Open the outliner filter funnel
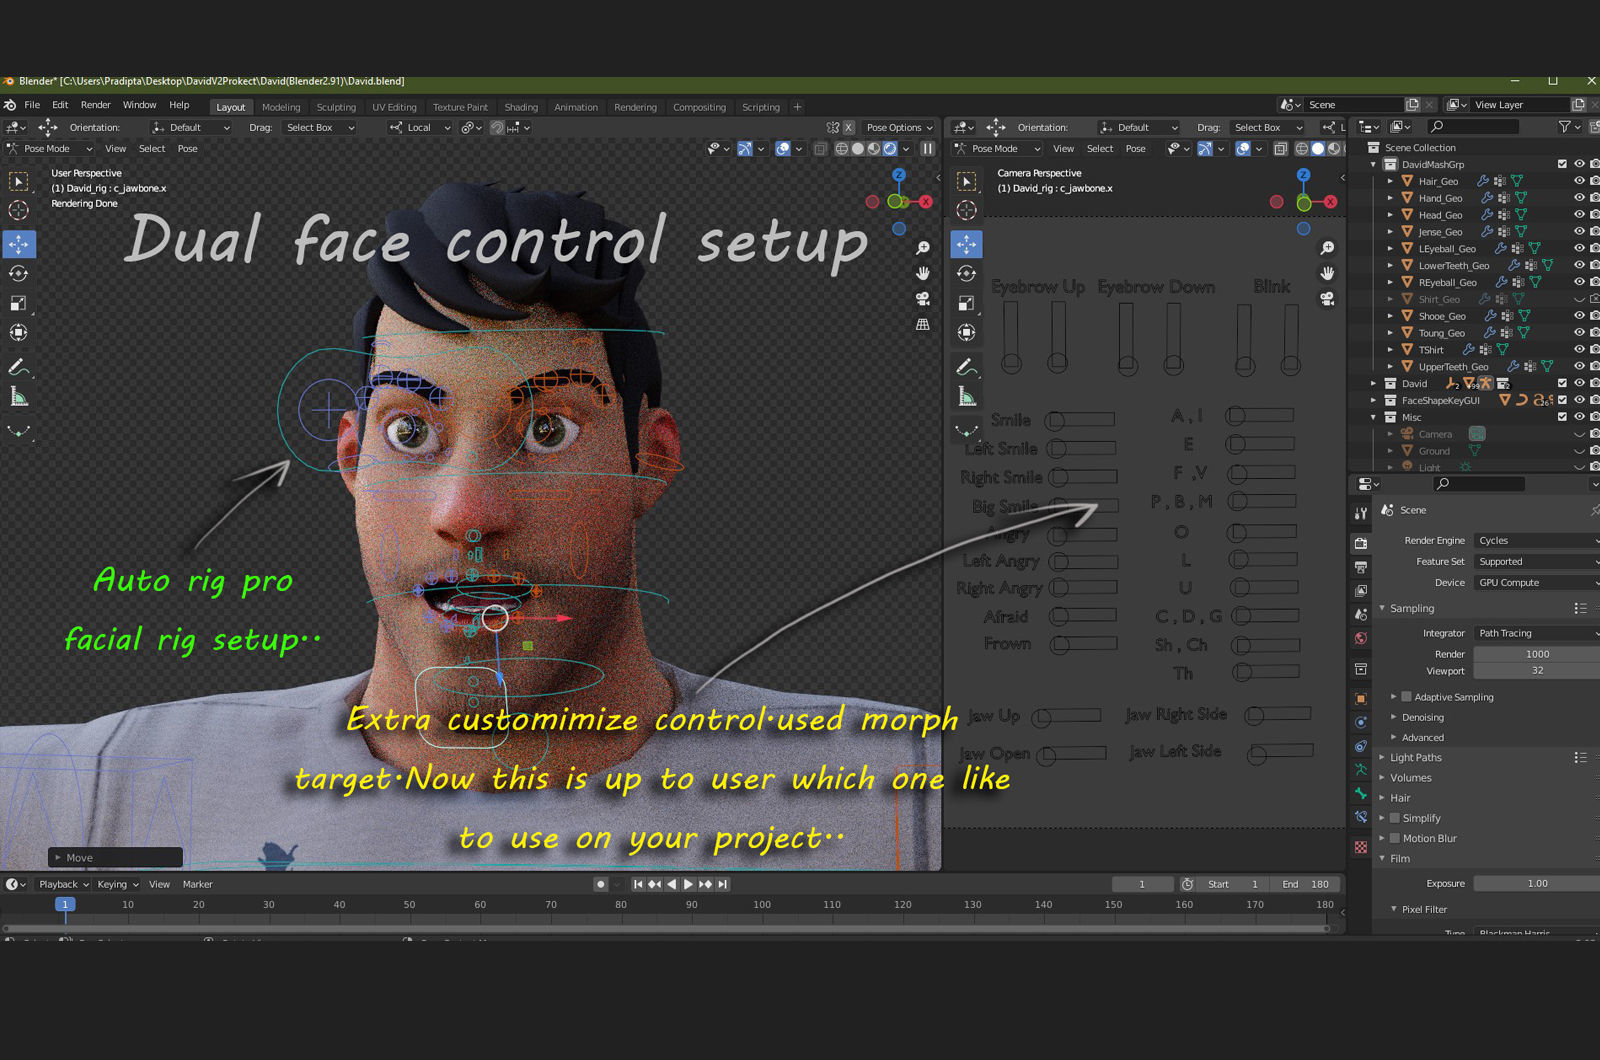The height and width of the screenshot is (1060, 1600). pos(1564,126)
